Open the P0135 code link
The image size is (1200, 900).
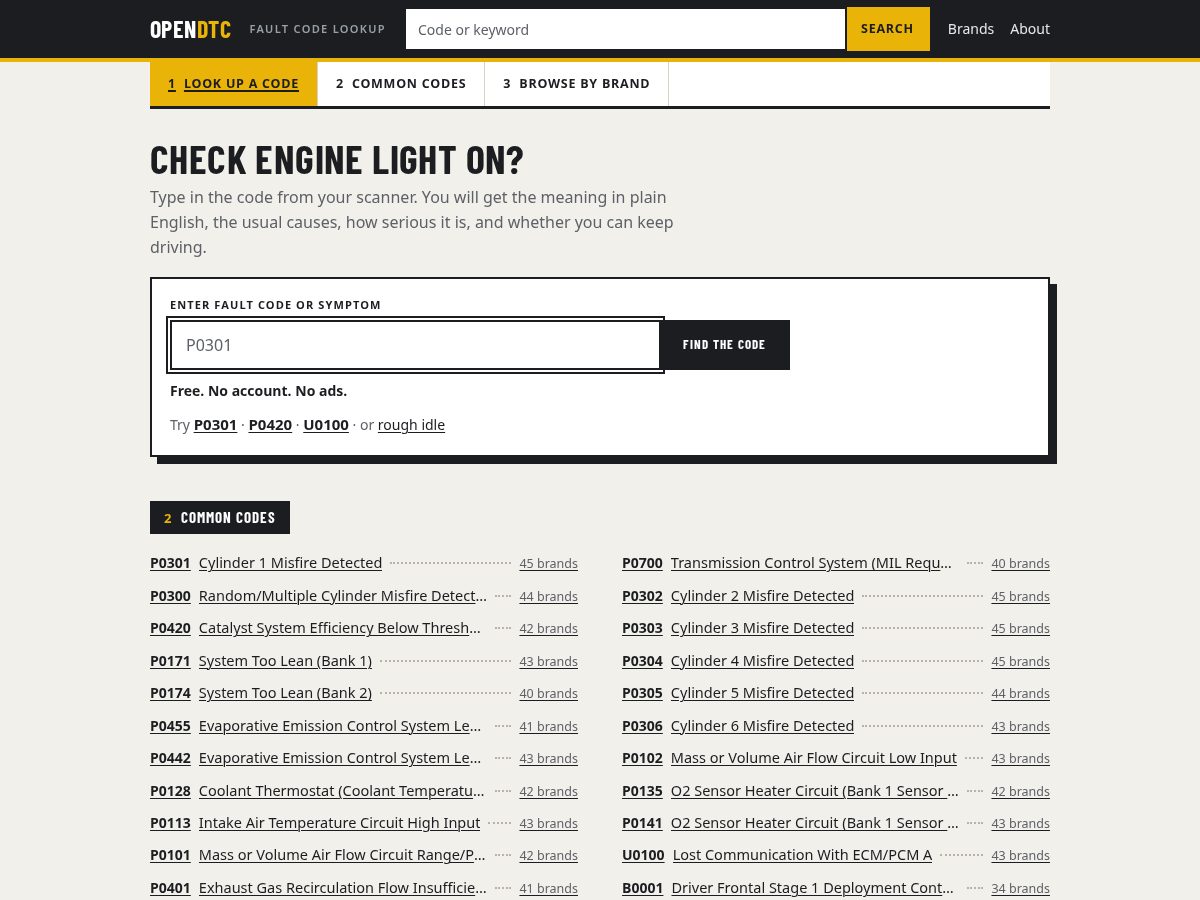tap(642, 791)
